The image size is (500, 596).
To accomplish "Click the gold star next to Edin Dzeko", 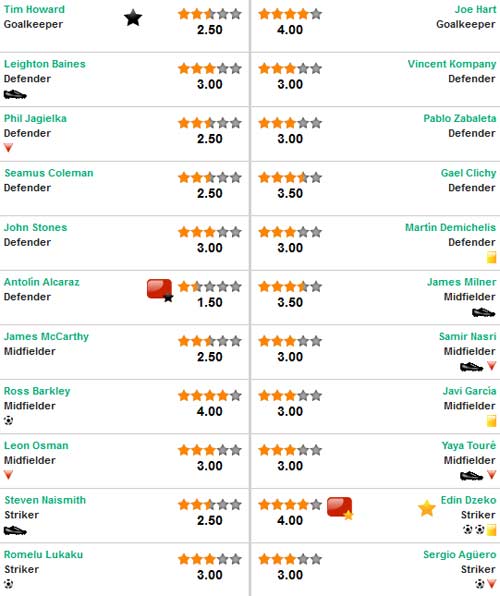I will coord(427,508).
